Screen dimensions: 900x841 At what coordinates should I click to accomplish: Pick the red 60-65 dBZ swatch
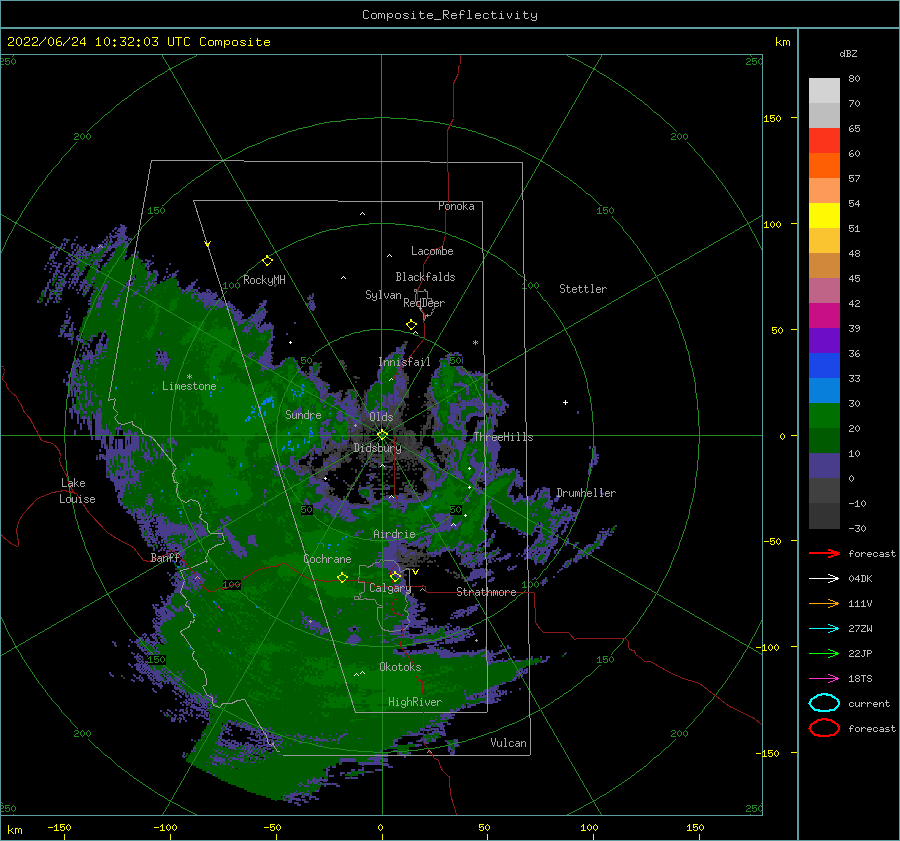pos(824,141)
